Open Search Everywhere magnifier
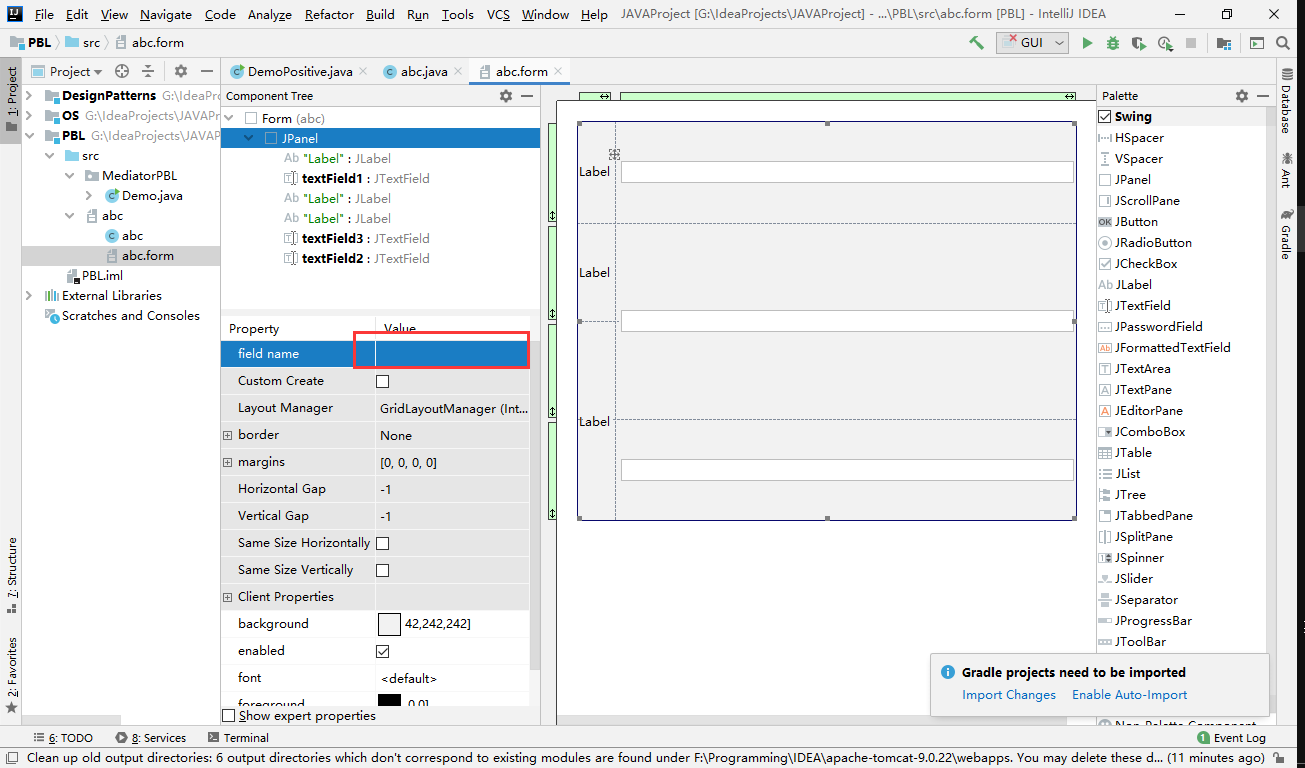 (x=1282, y=43)
